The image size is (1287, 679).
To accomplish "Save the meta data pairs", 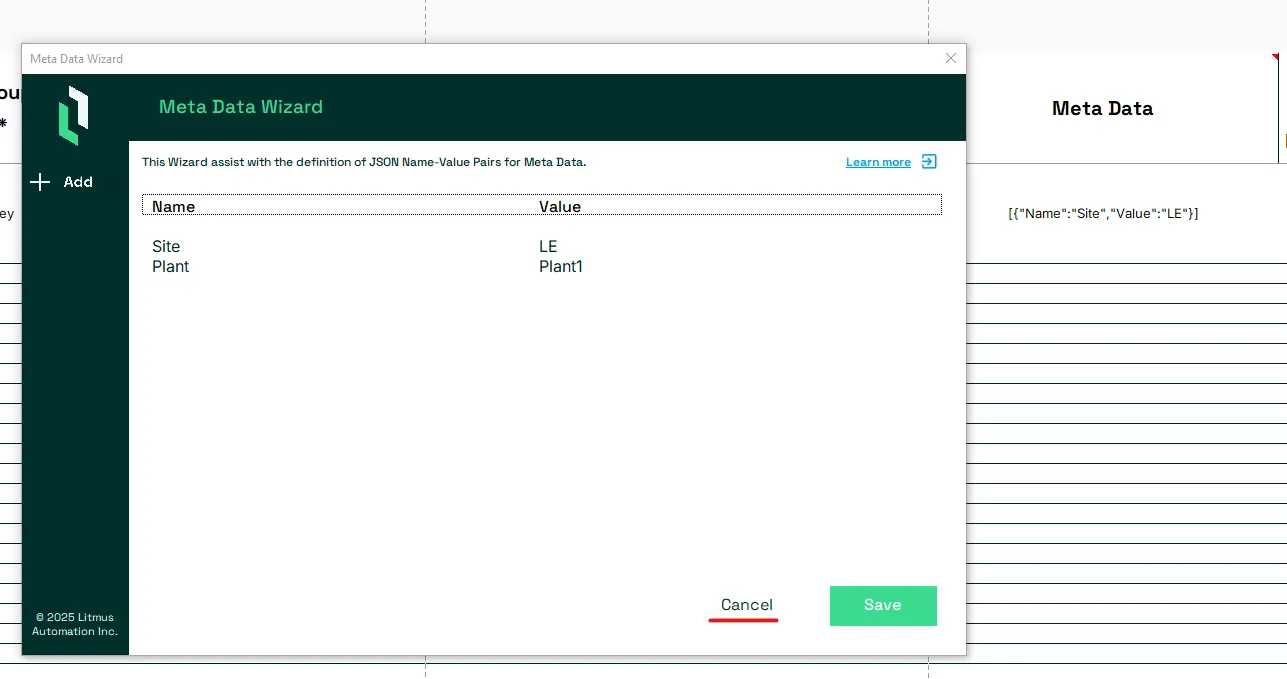I will 883,606.
